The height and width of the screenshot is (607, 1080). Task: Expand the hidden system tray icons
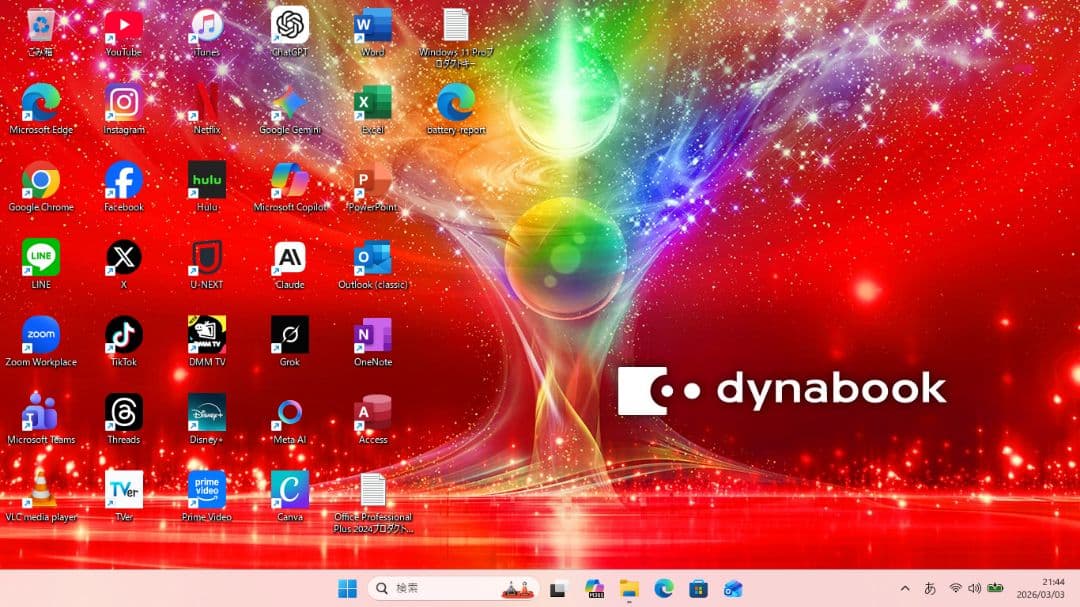click(x=905, y=588)
